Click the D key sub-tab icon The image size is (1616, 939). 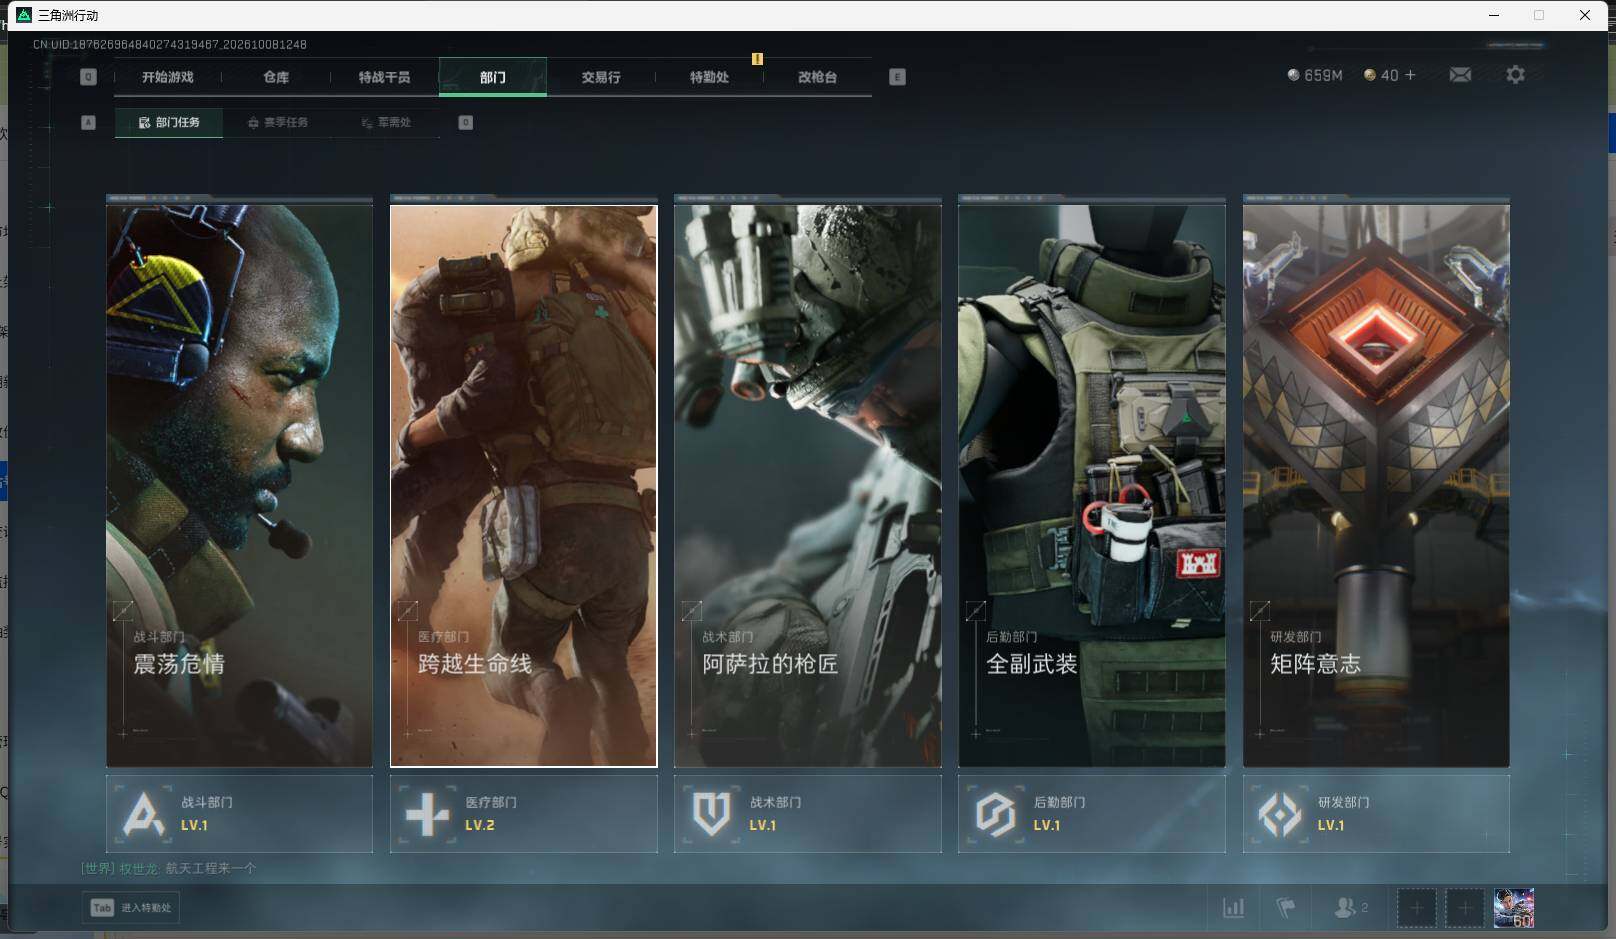click(465, 122)
